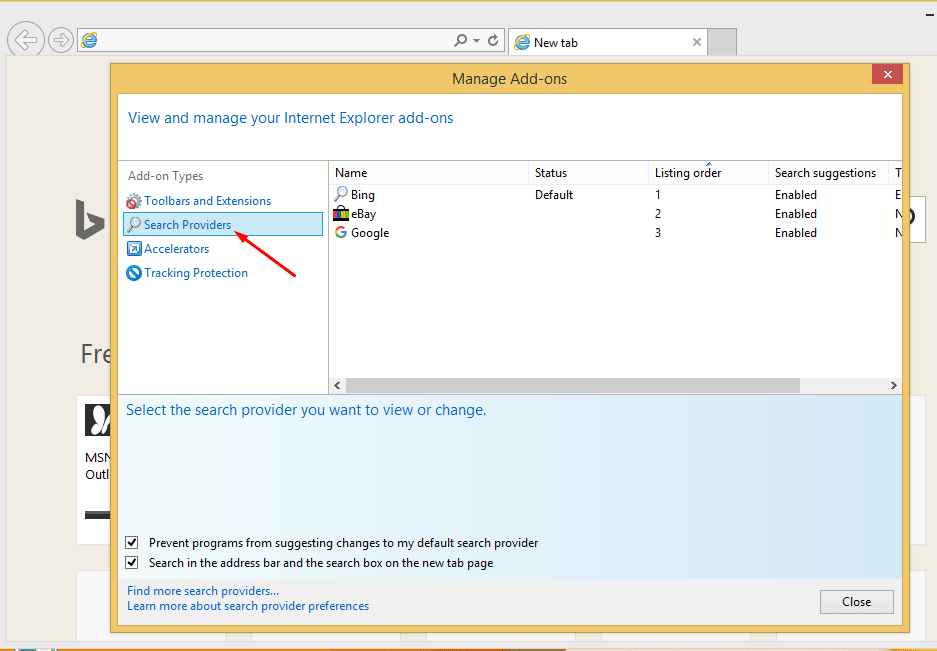The height and width of the screenshot is (651, 937).
Task: Click the Internet Explorer icon in address bar
Action: tap(90, 40)
